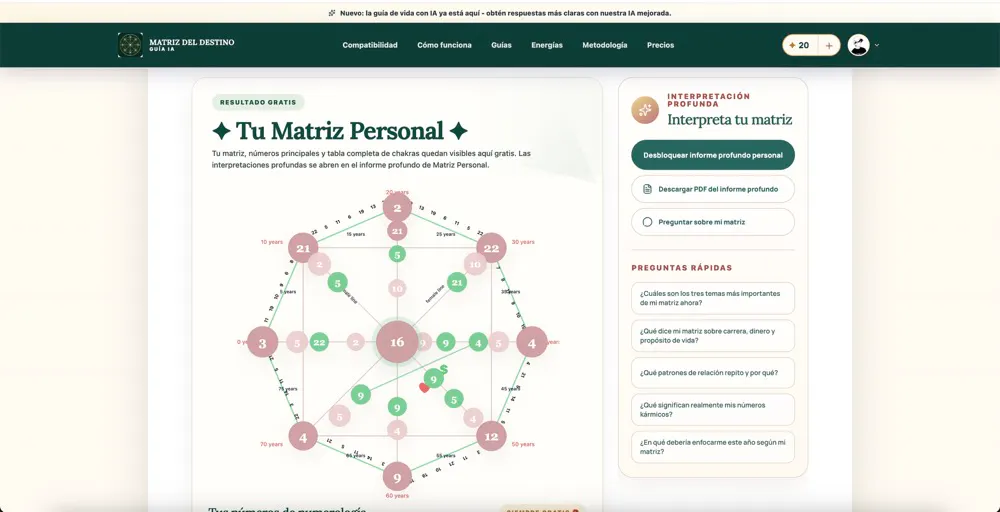The image size is (1000, 512).
Task: Open the Metodología page link
Action: (605, 45)
